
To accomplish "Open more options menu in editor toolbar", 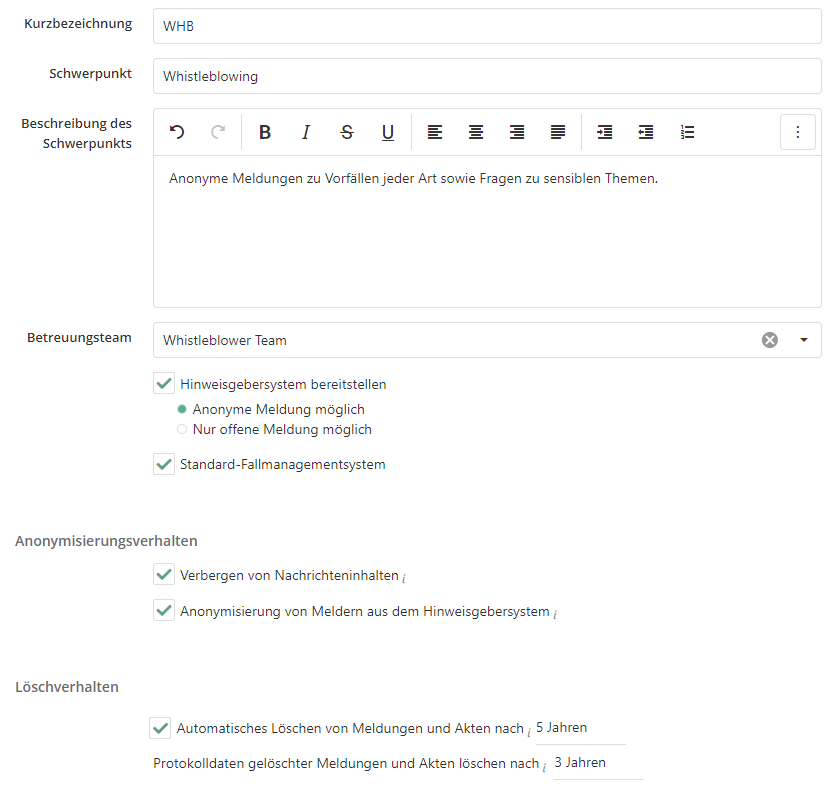I will point(797,132).
